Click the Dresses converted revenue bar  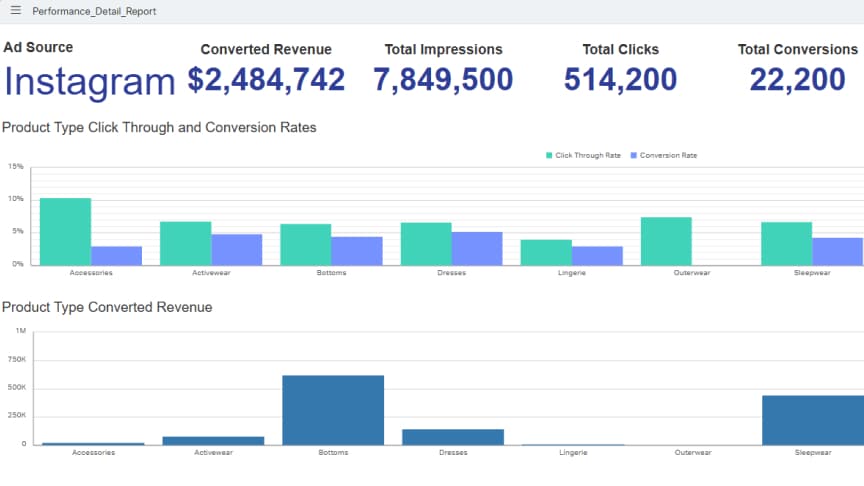453,438
